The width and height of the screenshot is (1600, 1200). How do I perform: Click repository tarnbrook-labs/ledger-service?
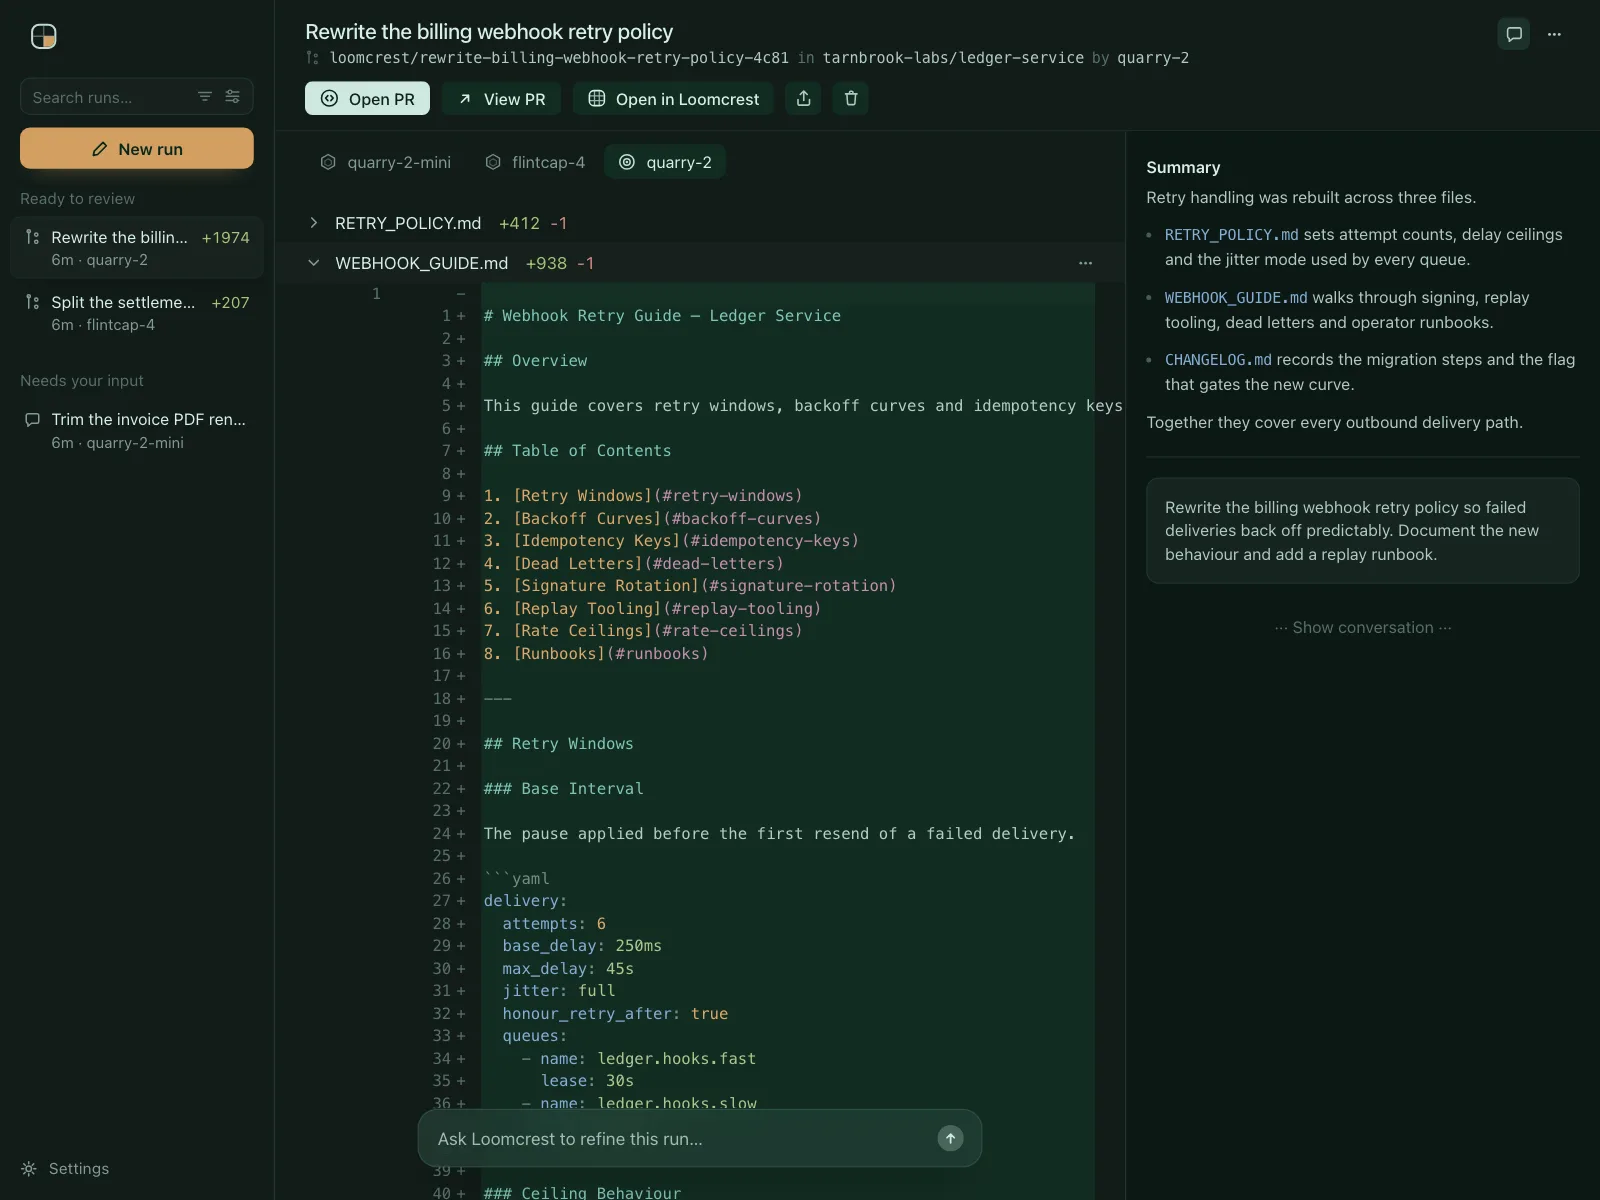coord(953,58)
